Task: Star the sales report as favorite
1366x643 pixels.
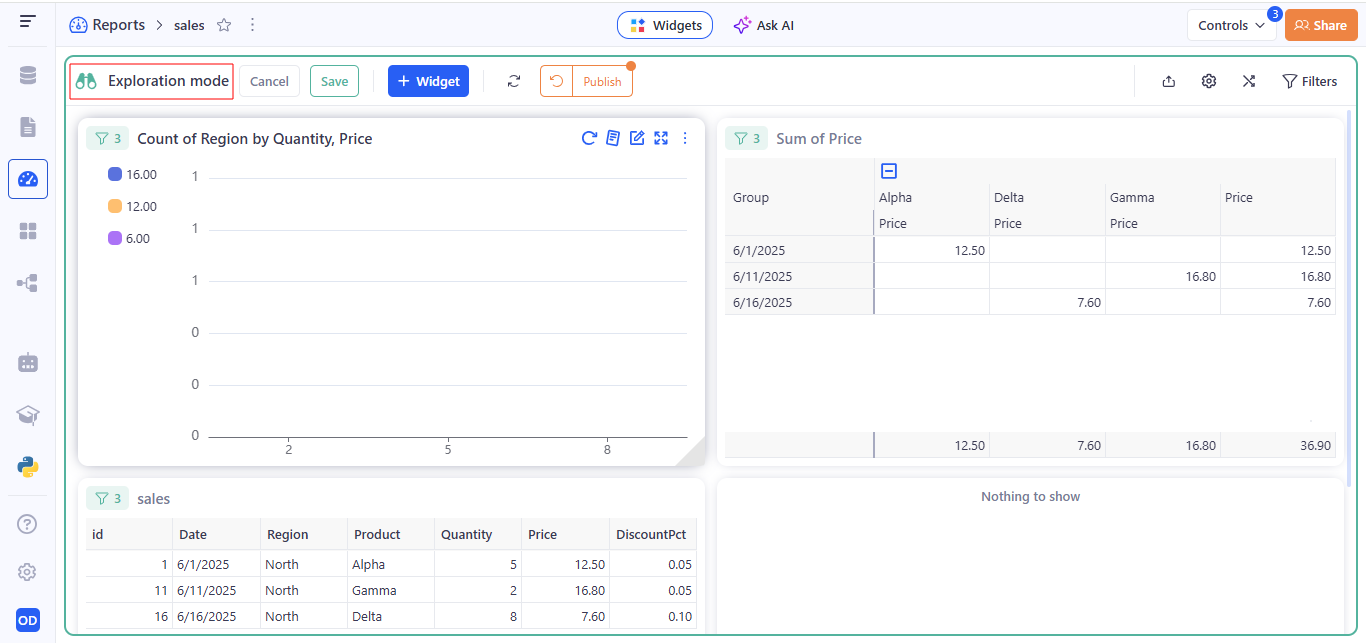Action: [x=224, y=24]
